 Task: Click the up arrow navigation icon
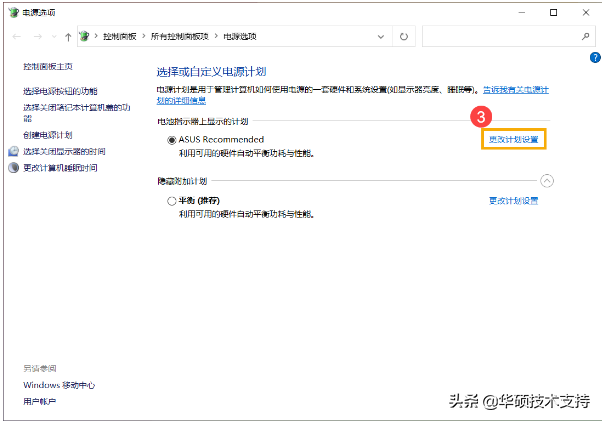click(x=68, y=37)
